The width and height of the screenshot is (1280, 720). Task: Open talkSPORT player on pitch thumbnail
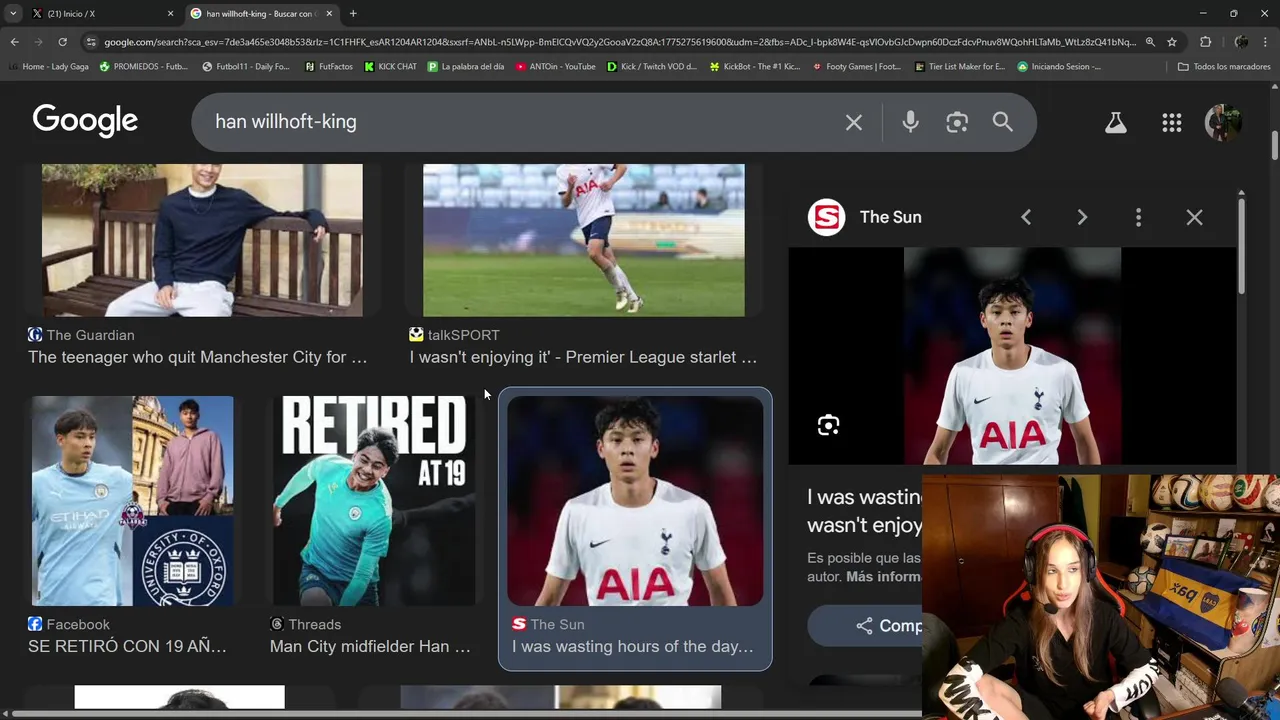[x=583, y=240]
